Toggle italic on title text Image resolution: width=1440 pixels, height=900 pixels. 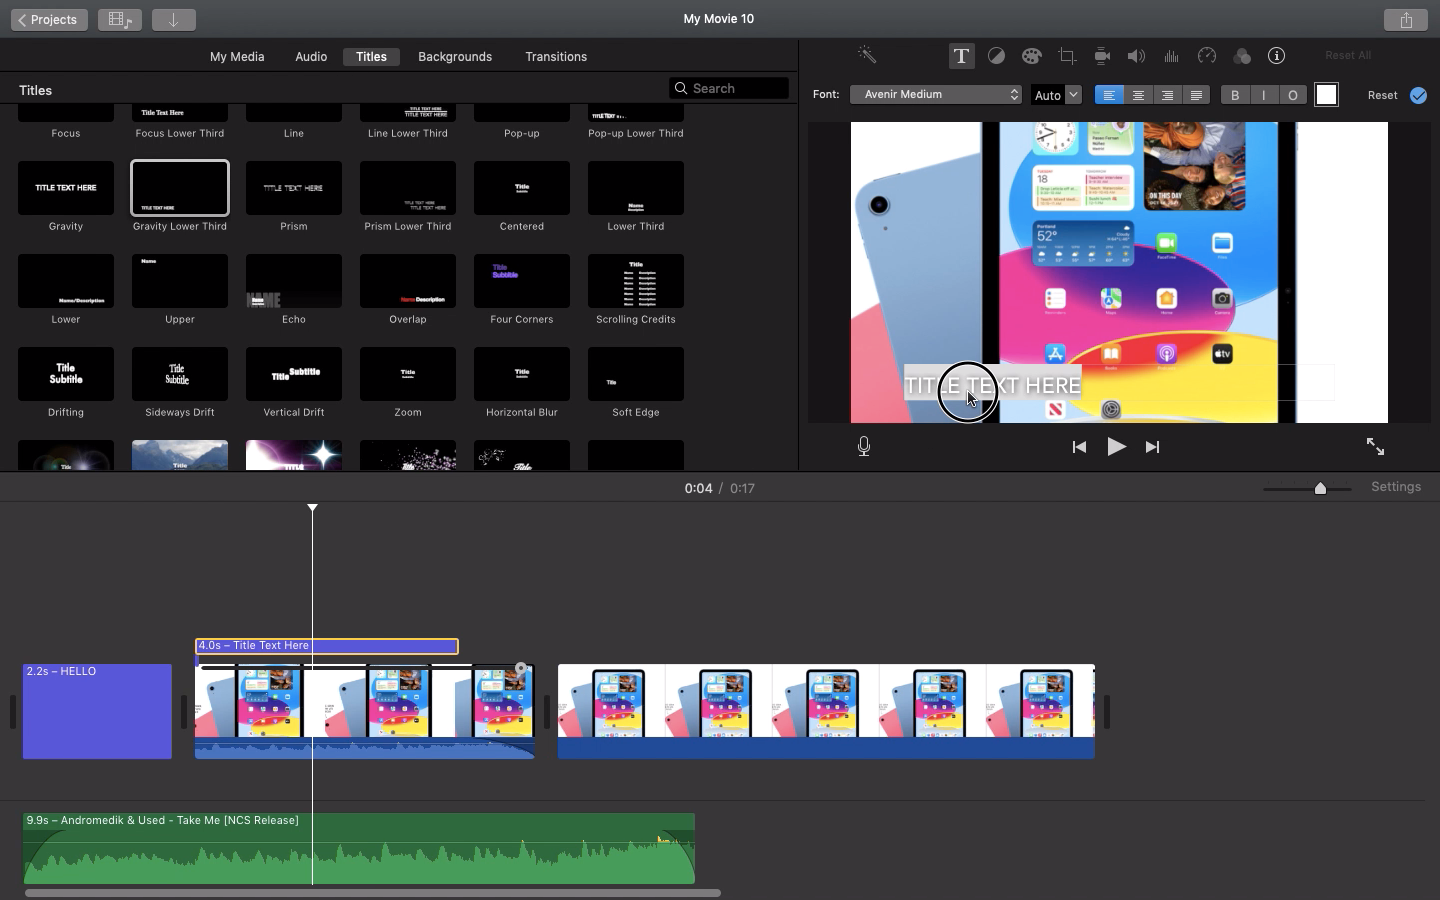coord(1264,95)
